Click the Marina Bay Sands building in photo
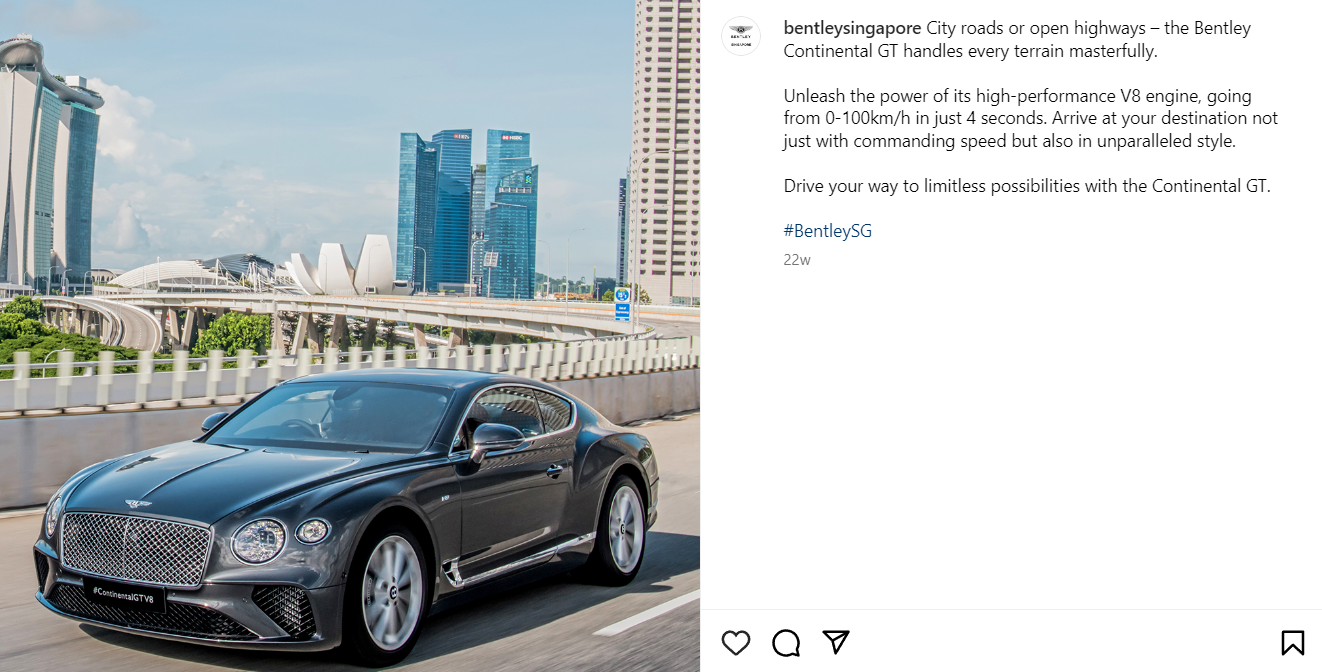The width and height of the screenshot is (1322, 672). pos(48,160)
